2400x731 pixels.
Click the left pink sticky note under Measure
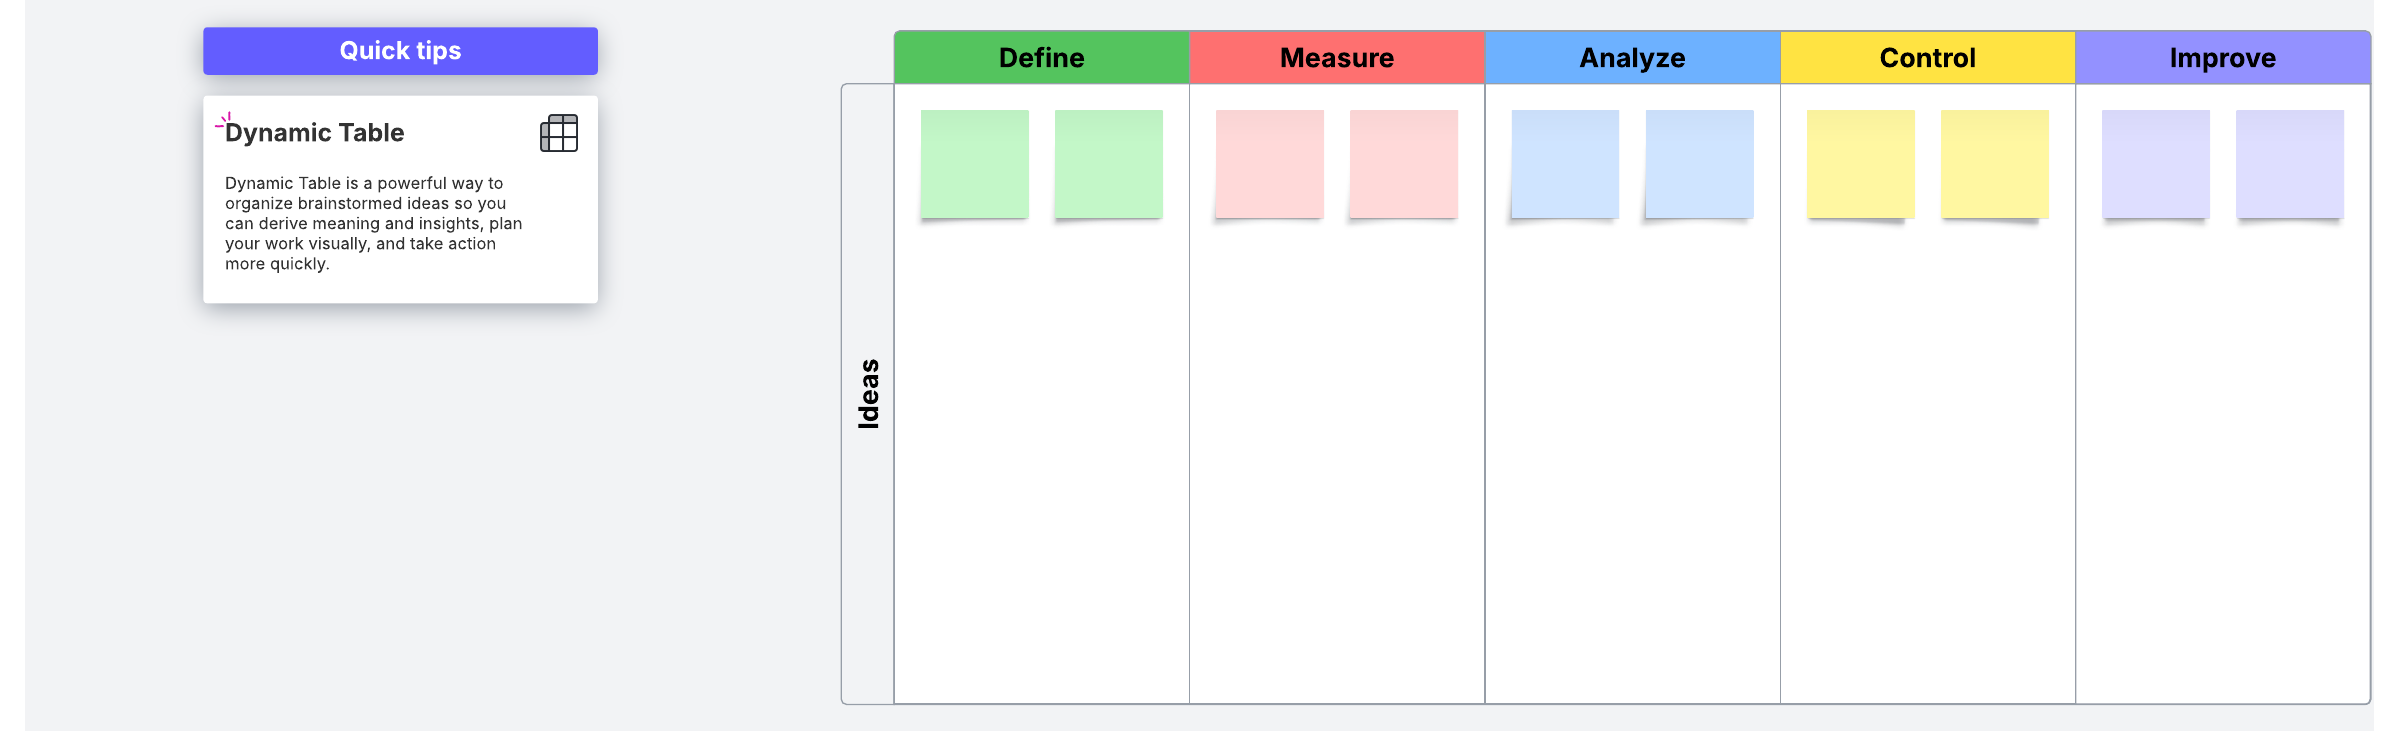pyautogui.click(x=1269, y=164)
